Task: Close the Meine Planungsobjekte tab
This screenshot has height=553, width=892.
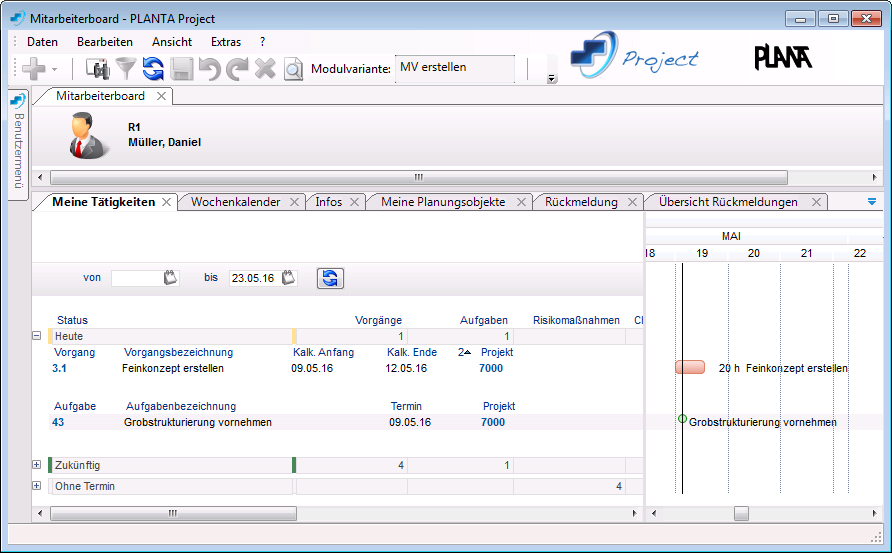Action: click(x=521, y=202)
